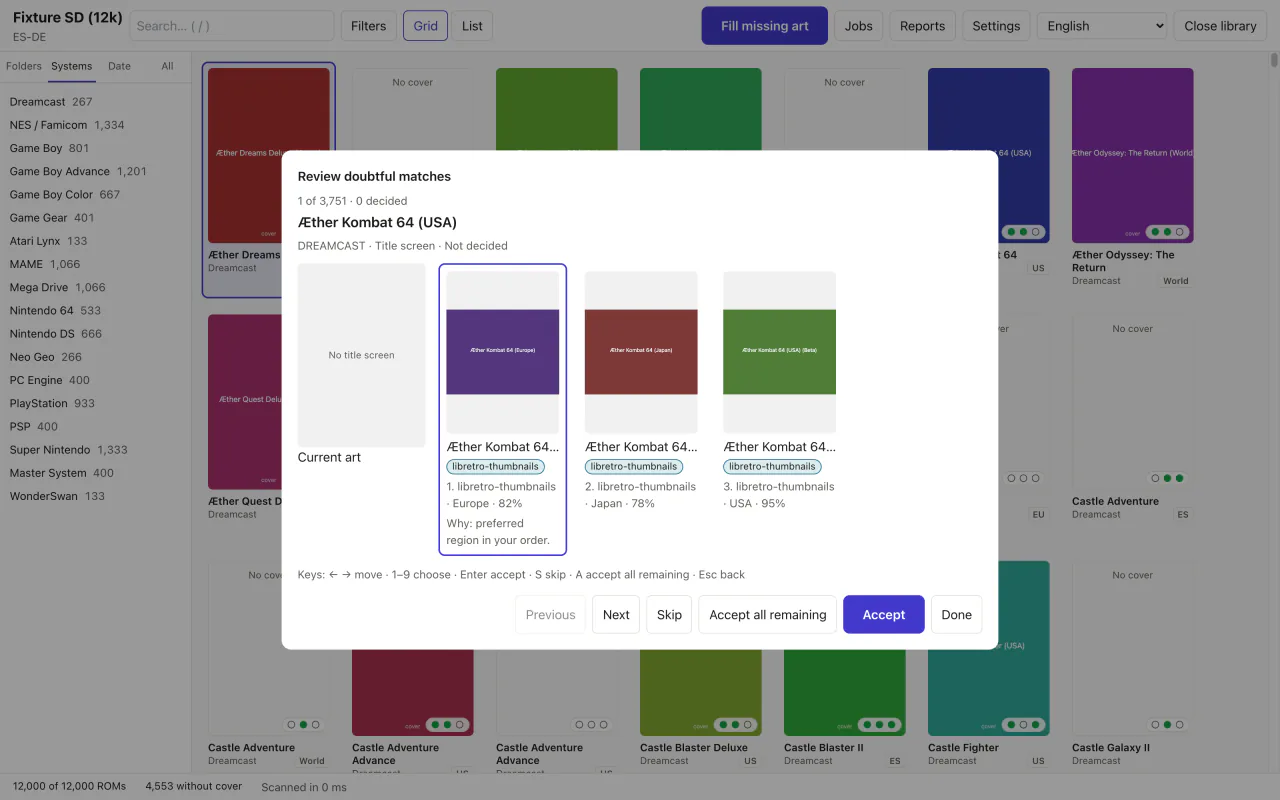Select Game Boy Color system
This screenshot has width=1280, height=800.
pyautogui.click(x=95, y=194)
